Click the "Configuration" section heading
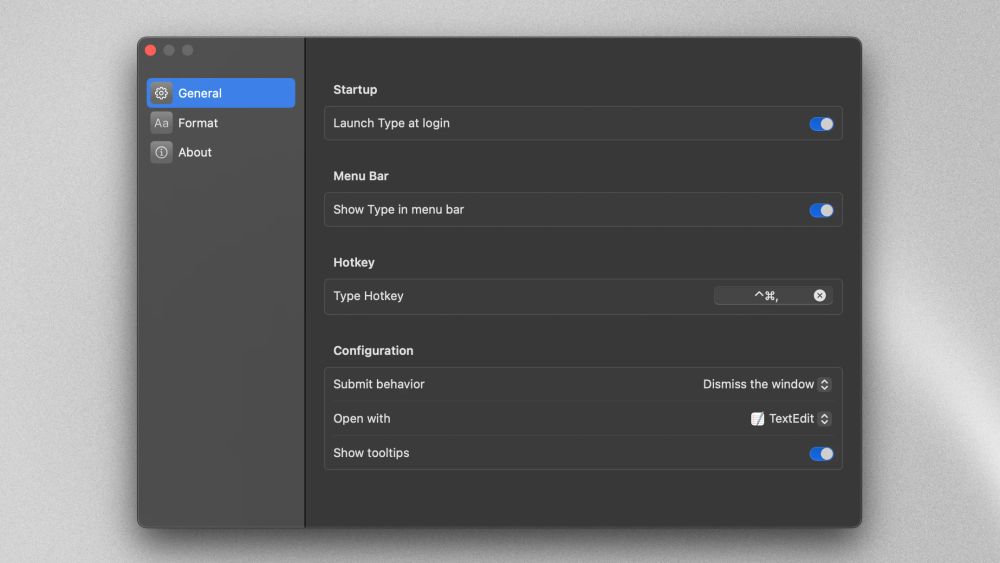 click(372, 351)
